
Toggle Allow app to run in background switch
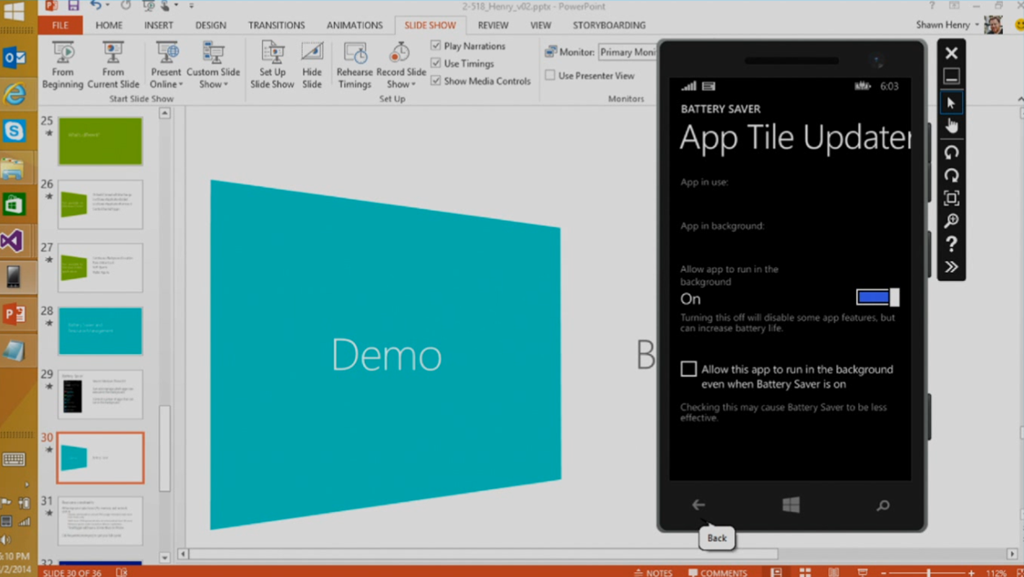pyautogui.click(x=878, y=298)
